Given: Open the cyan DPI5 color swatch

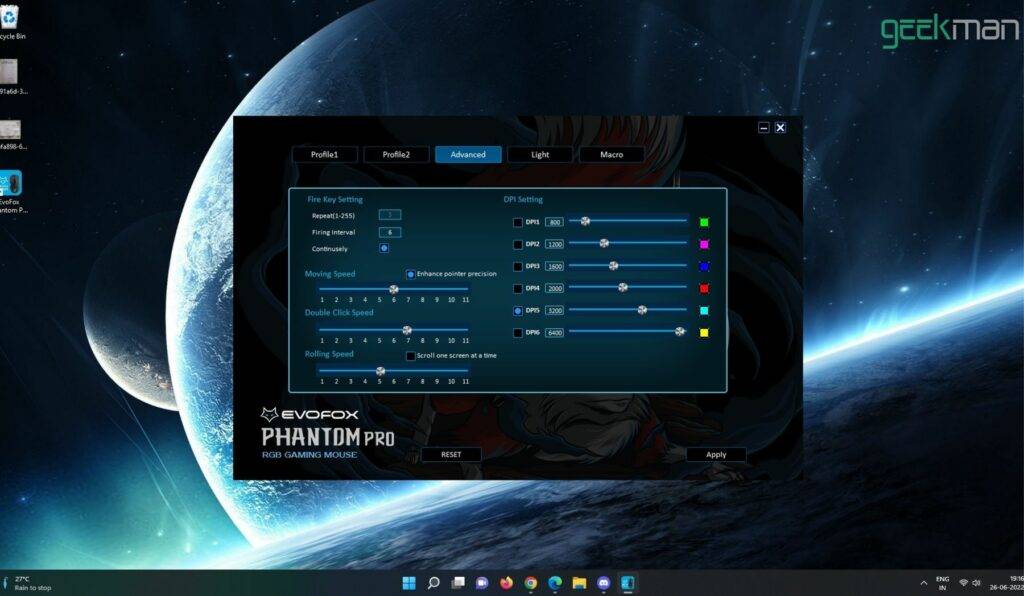Looking at the screenshot, I should [704, 311].
